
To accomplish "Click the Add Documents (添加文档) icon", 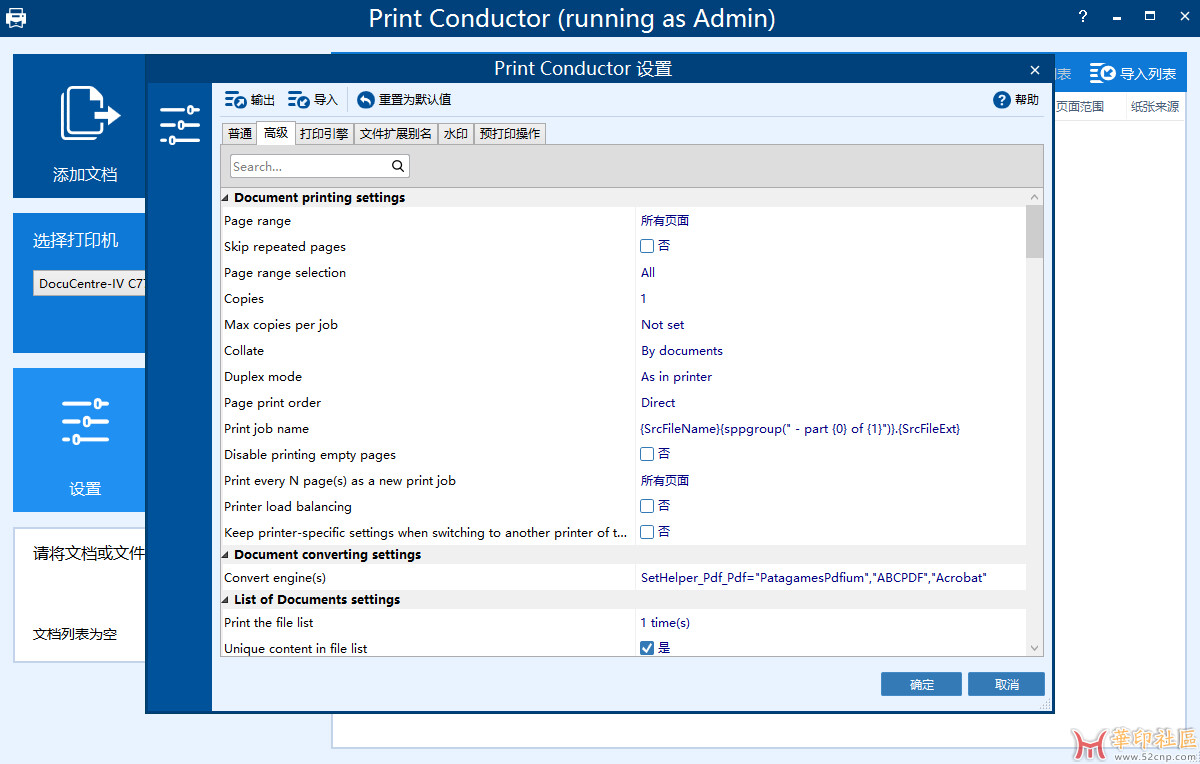I will pos(90,112).
